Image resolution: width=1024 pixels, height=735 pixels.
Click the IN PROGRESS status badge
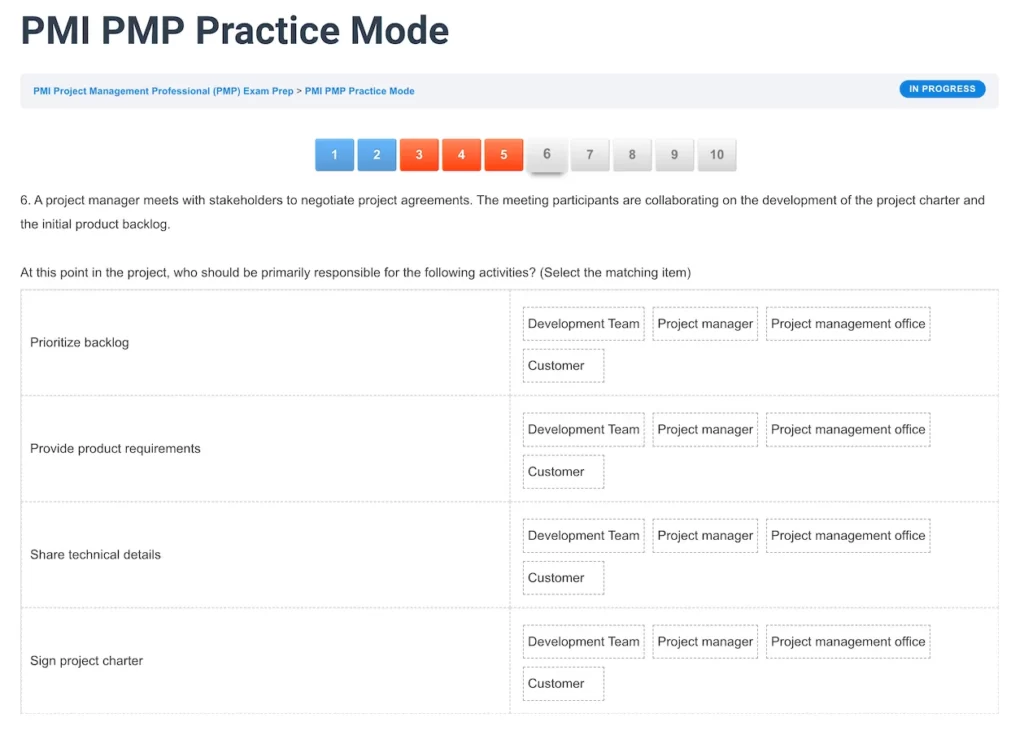pos(941,88)
